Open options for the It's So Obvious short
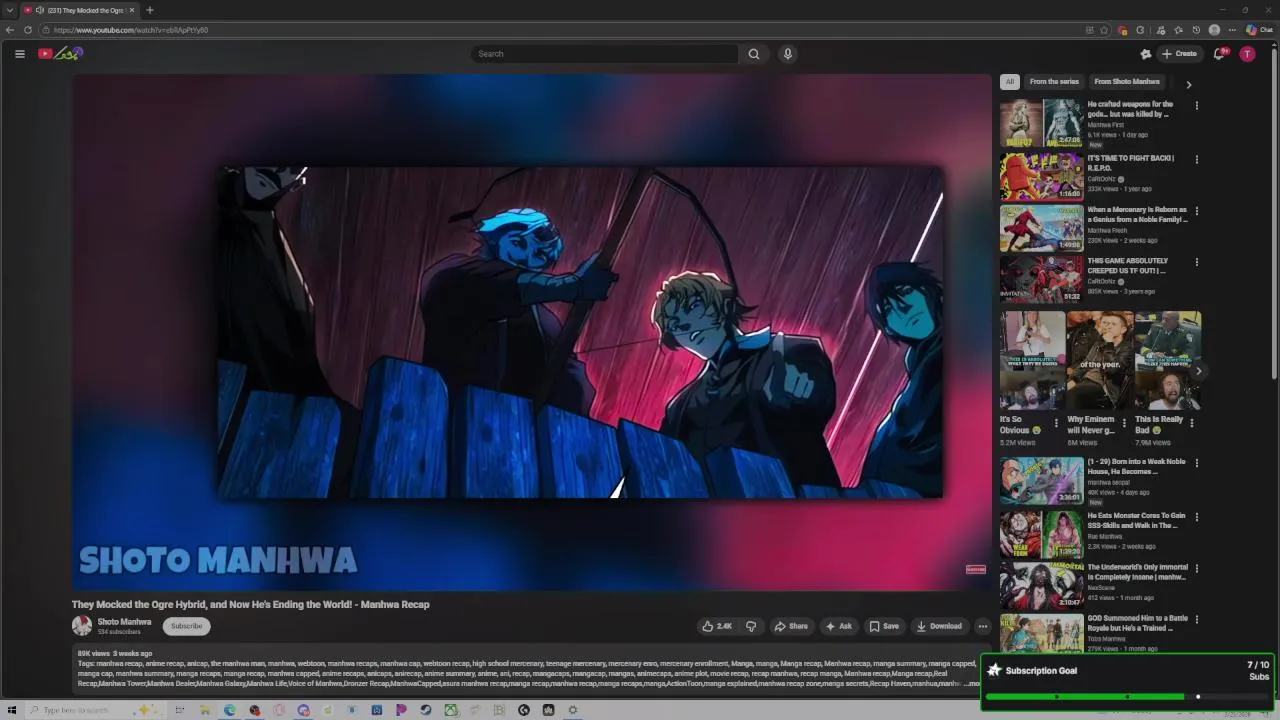 click(1056, 422)
